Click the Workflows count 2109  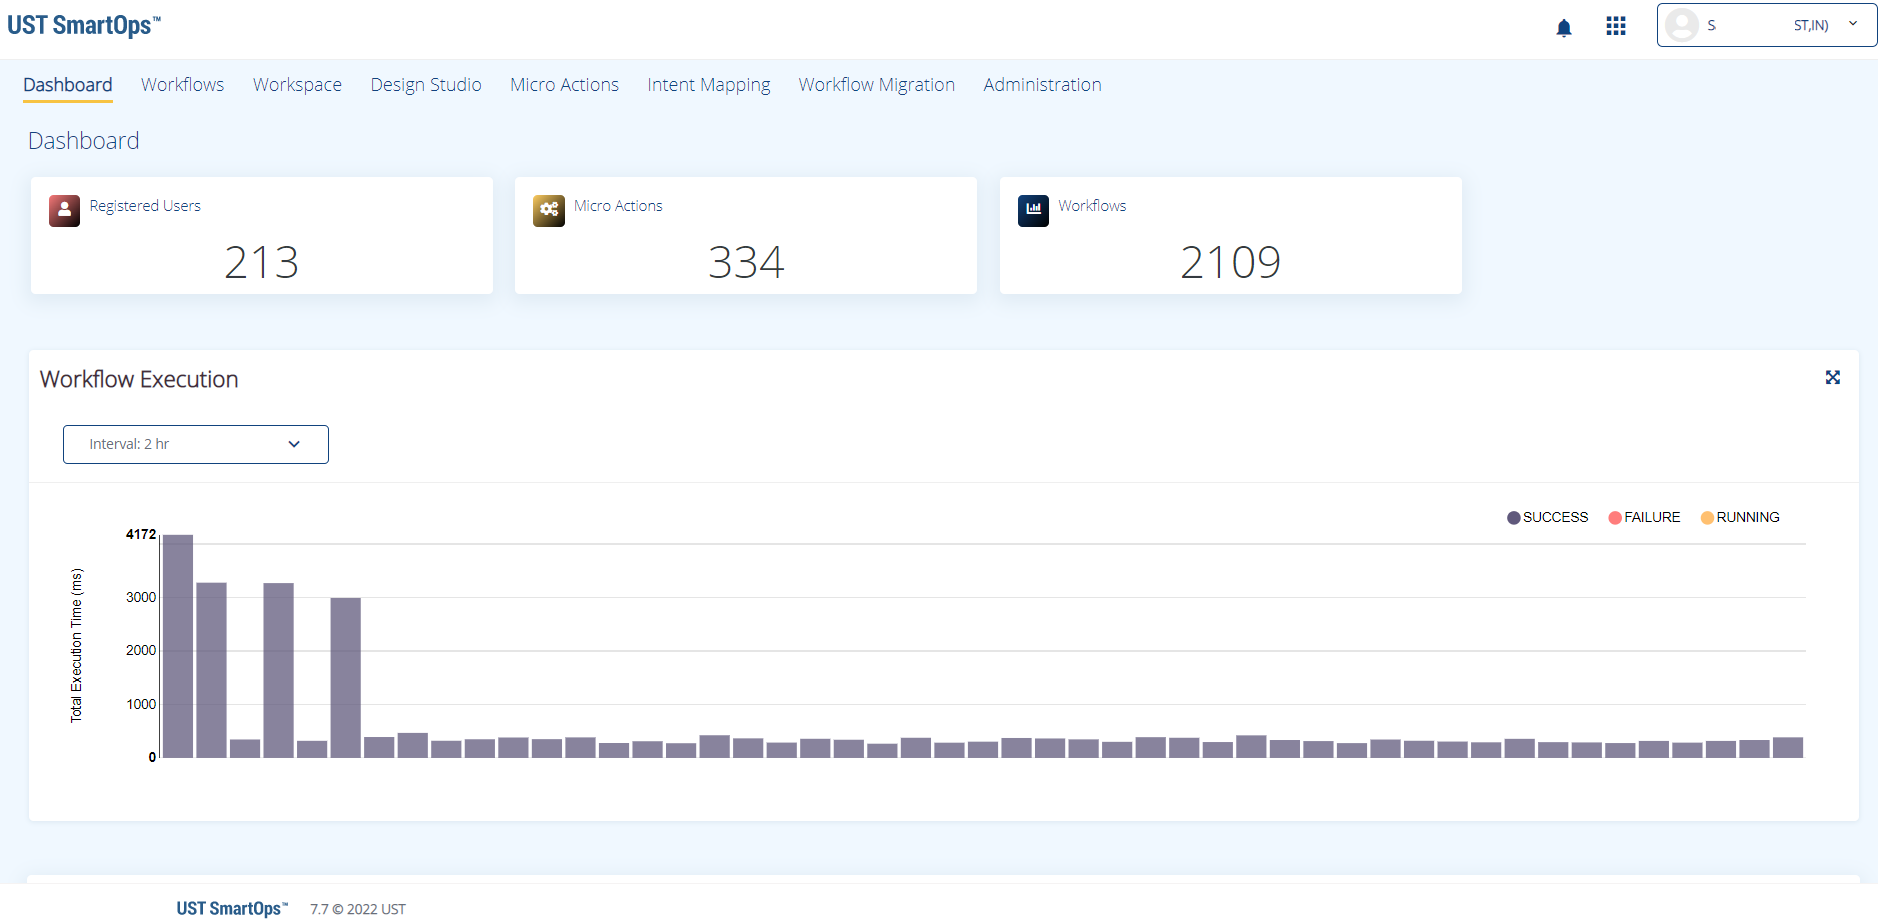(1230, 263)
